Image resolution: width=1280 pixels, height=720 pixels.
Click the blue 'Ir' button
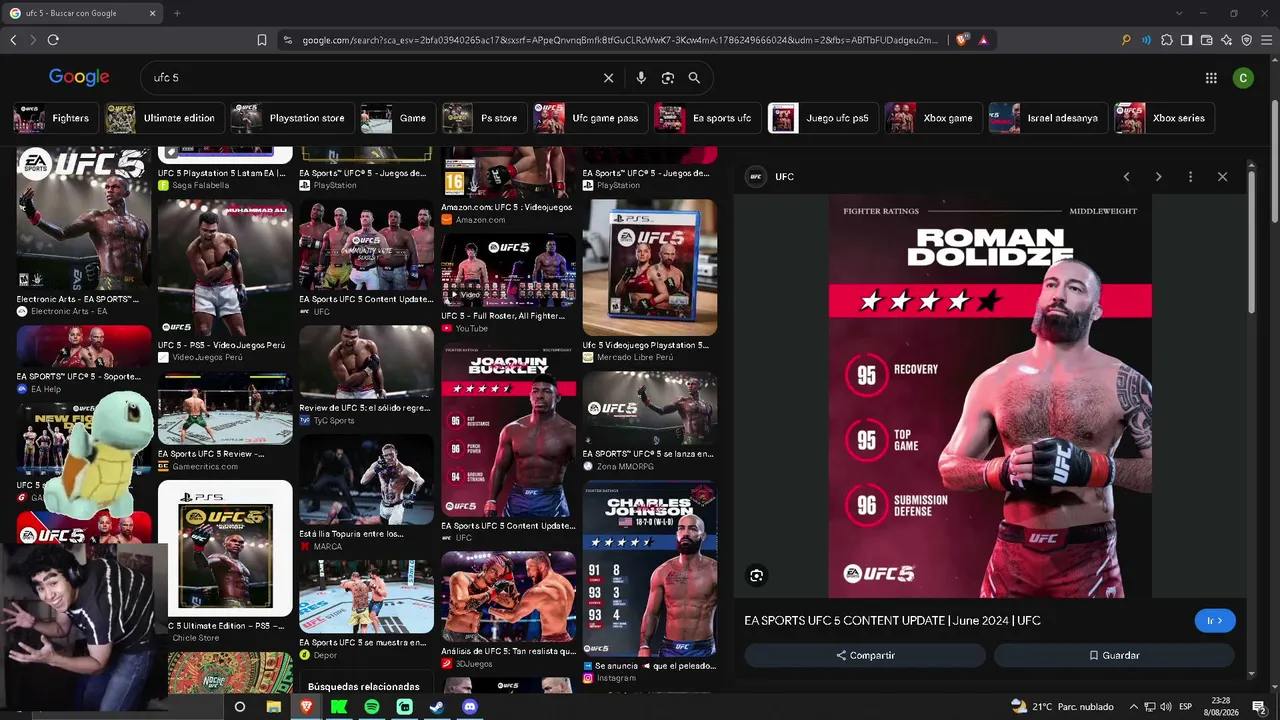[x=1215, y=621]
